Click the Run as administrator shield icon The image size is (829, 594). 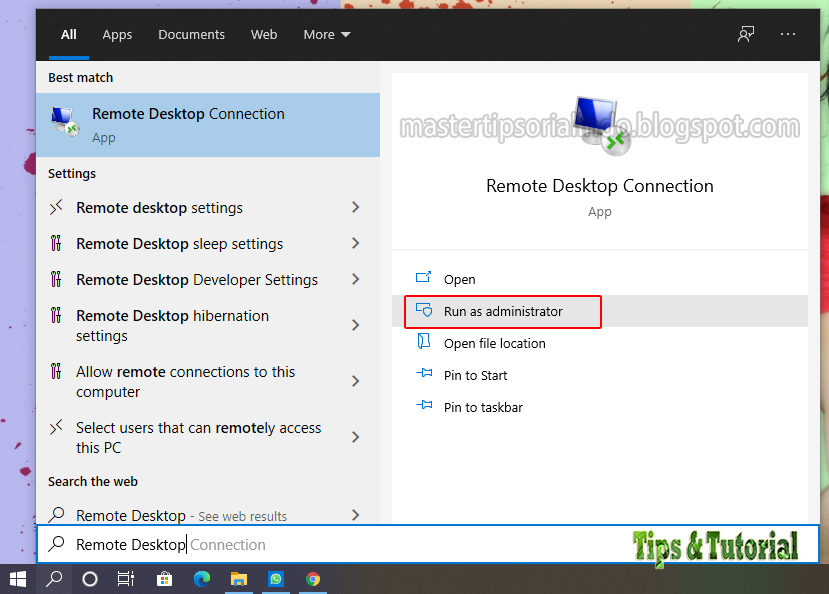(x=424, y=310)
